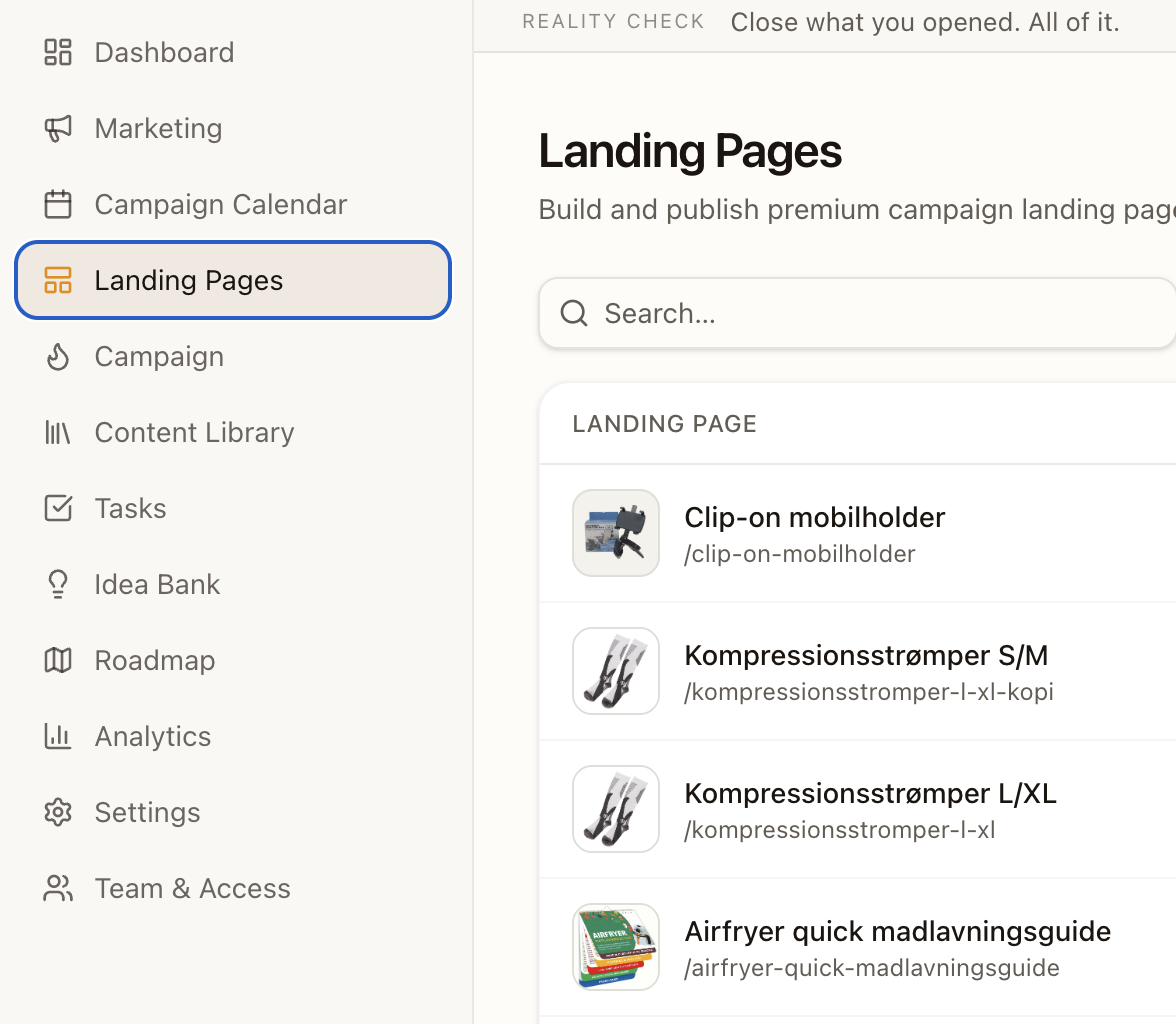This screenshot has width=1176, height=1024.
Task: Click the /airfryer-quick-madlavningsguide slug text
Action: 872,968
